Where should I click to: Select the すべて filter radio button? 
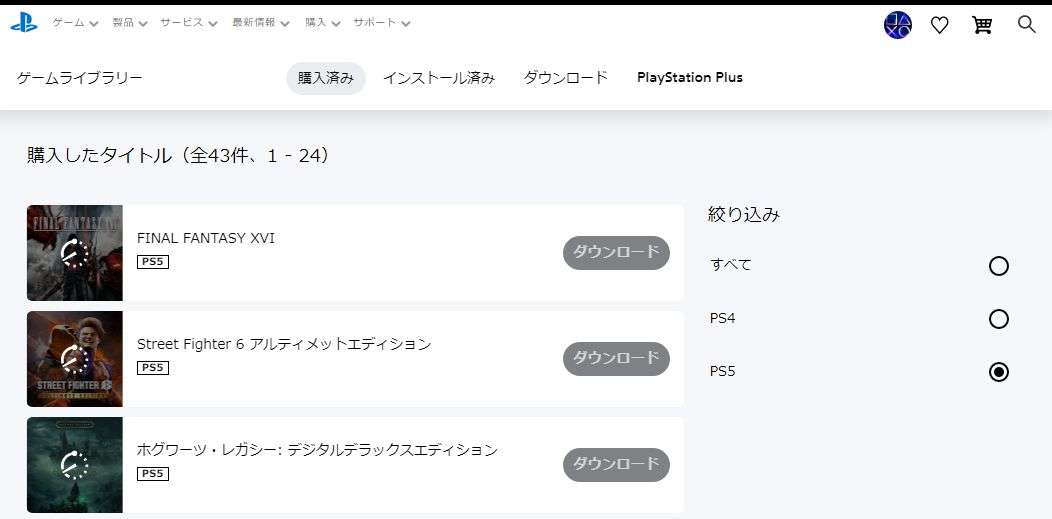tap(998, 266)
